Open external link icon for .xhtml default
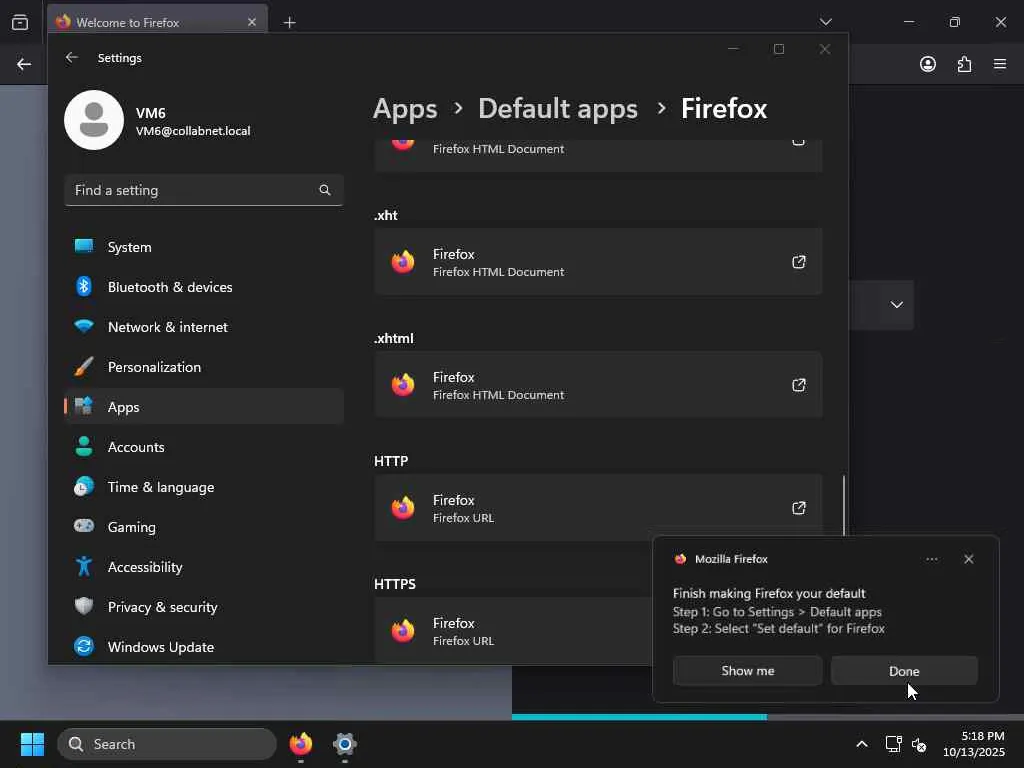The image size is (1024, 768). (x=799, y=385)
